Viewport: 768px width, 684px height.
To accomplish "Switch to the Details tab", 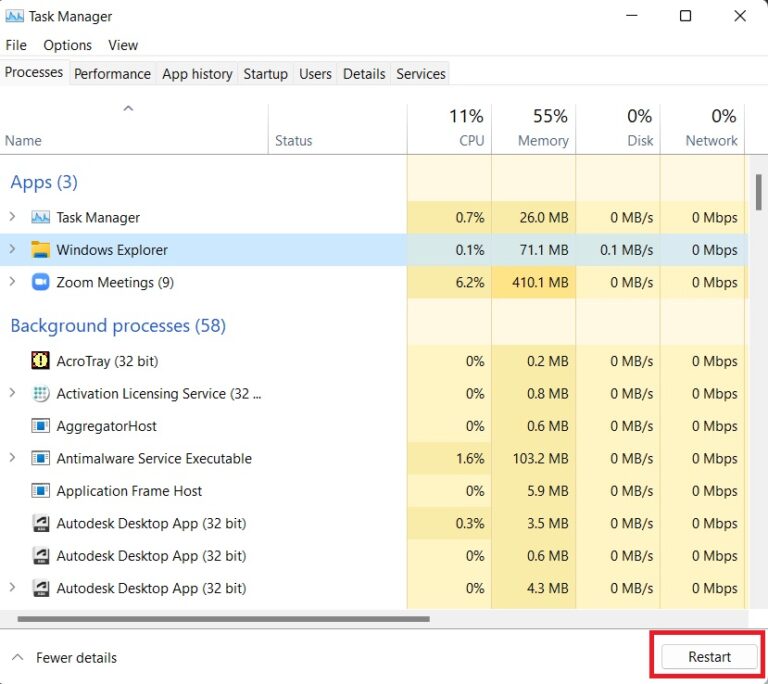I will (364, 73).
